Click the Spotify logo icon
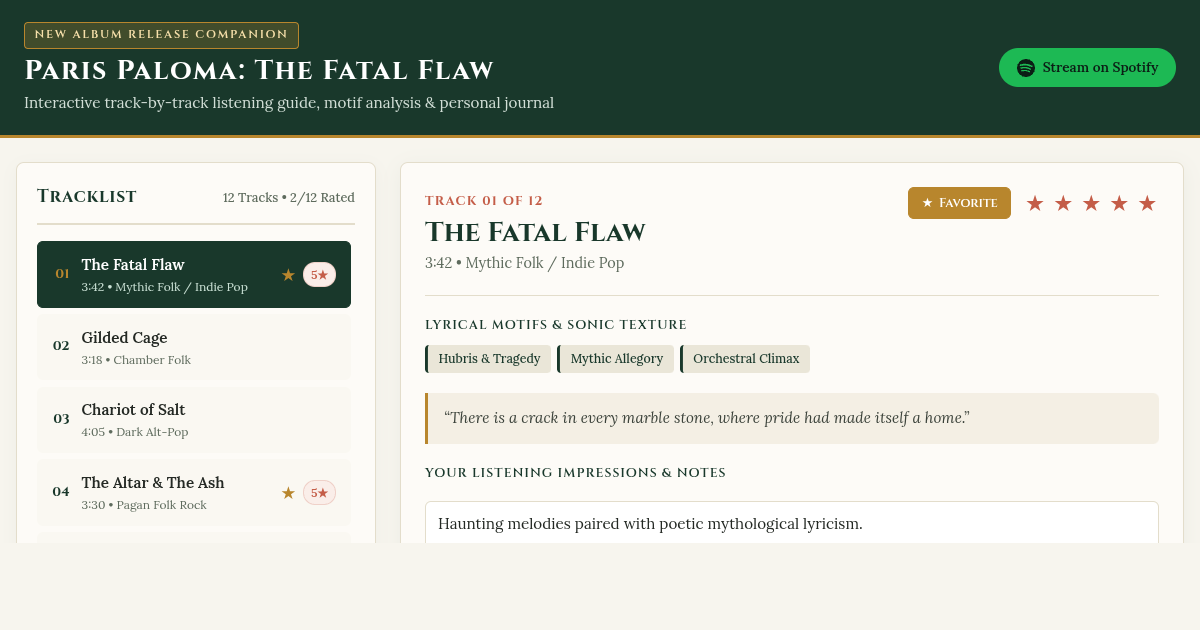 1026,68
